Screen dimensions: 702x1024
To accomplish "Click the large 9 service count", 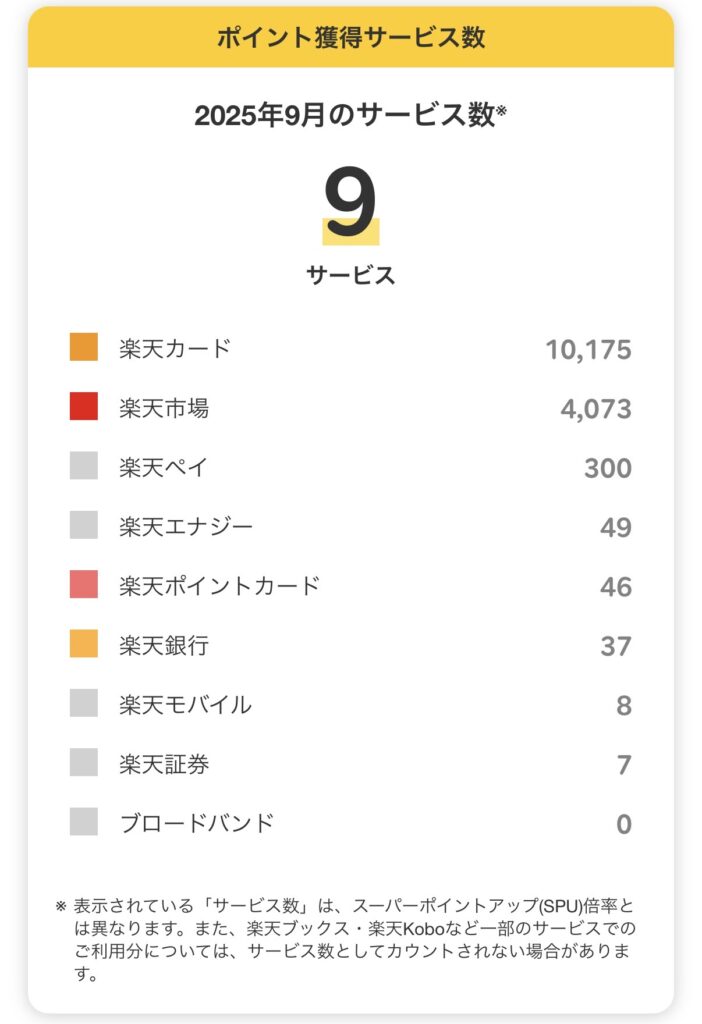I will coord(351,205).
